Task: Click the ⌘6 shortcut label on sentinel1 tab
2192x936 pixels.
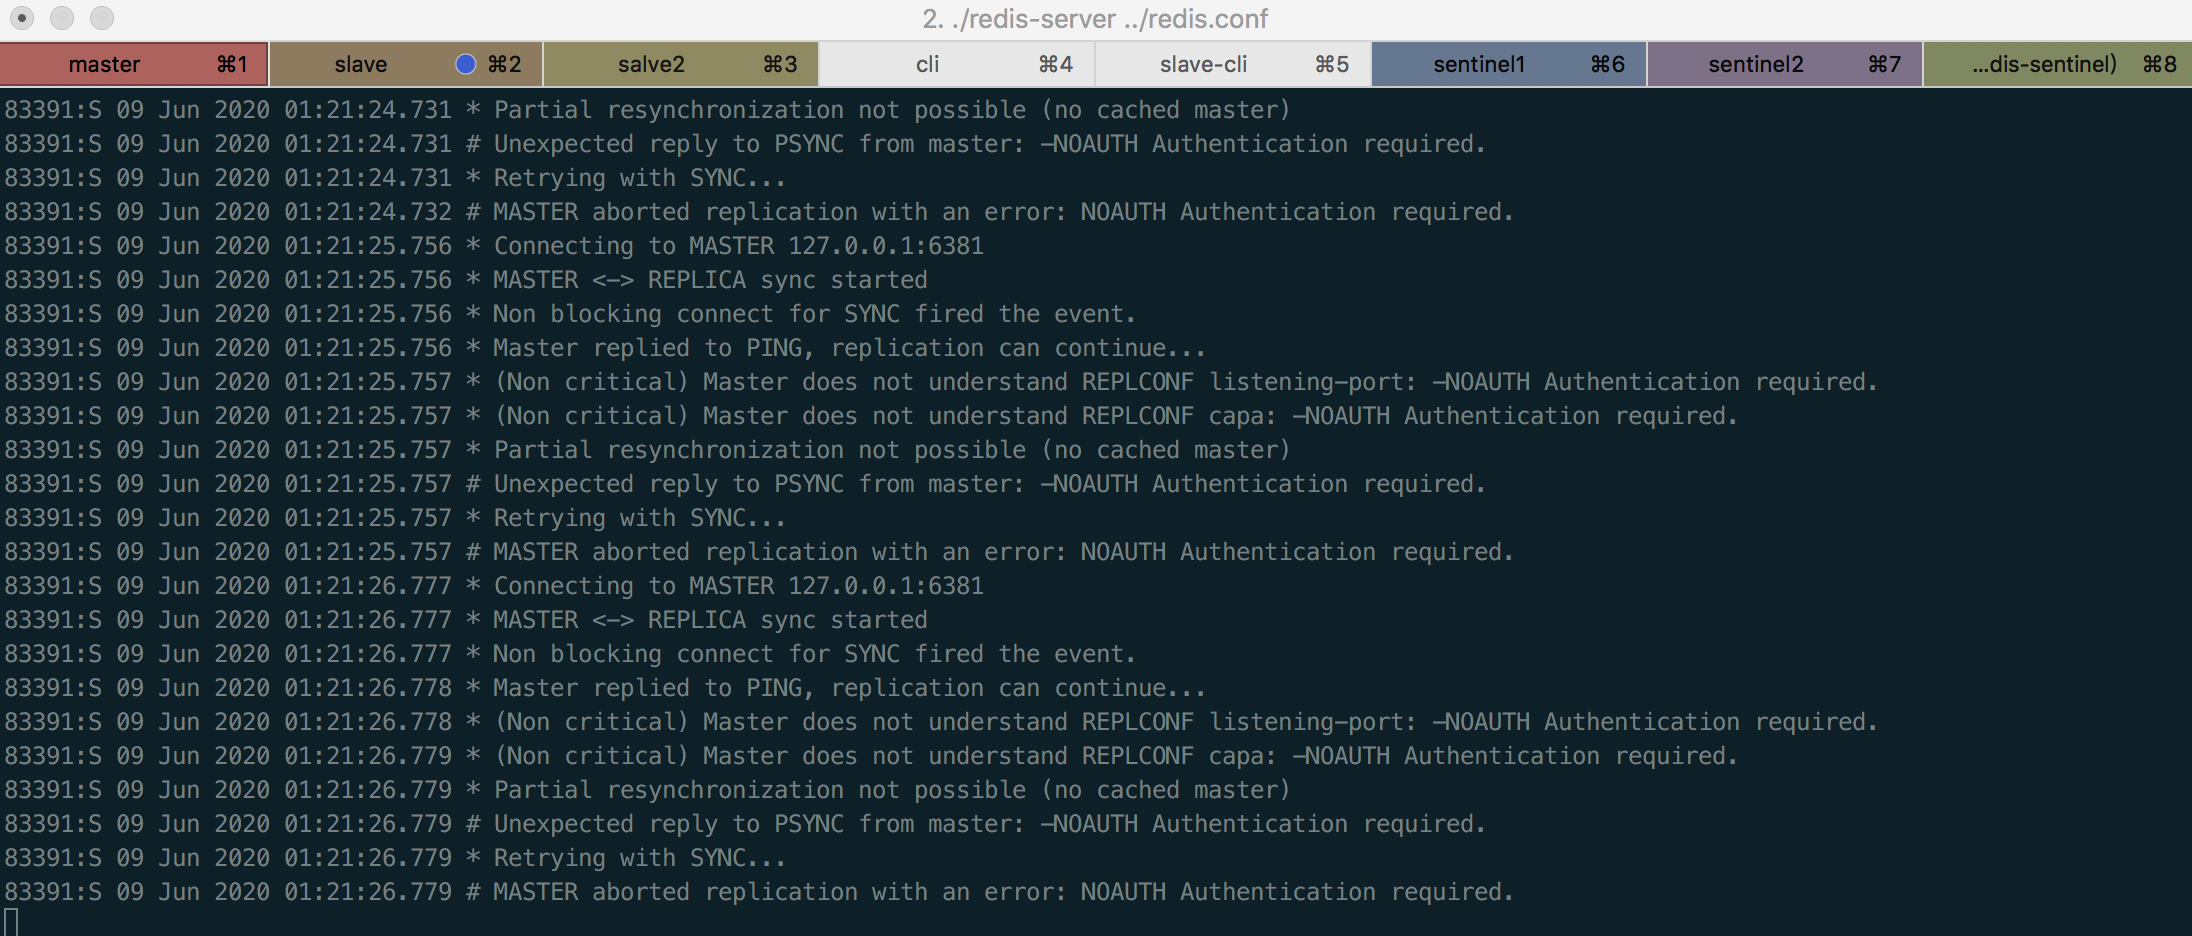Action: tap(1608, 64)
